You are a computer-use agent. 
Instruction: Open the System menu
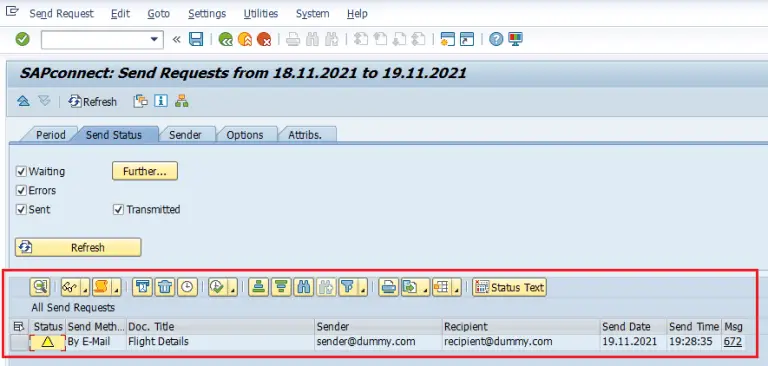tap(312, 14)
